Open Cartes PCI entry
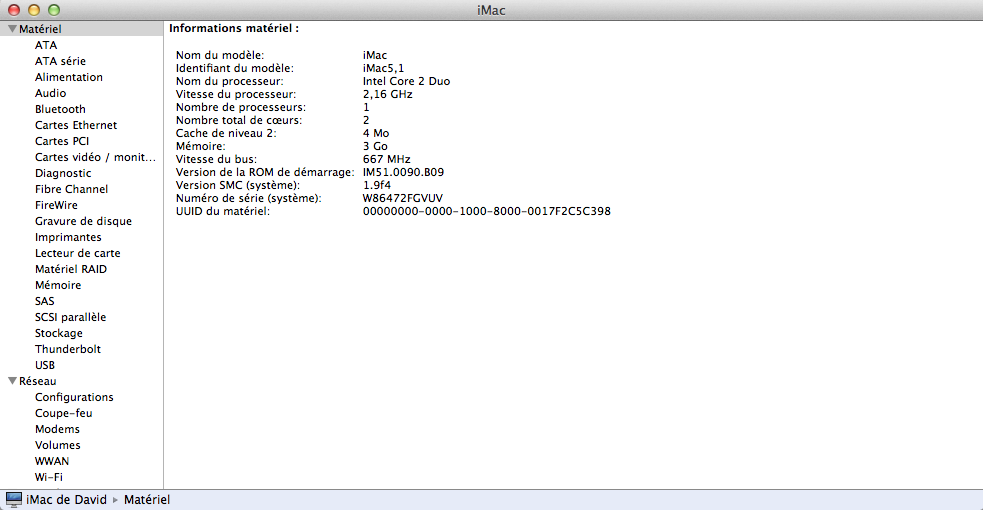This screenshot has width=983, height=510. [x=62, y=141]
